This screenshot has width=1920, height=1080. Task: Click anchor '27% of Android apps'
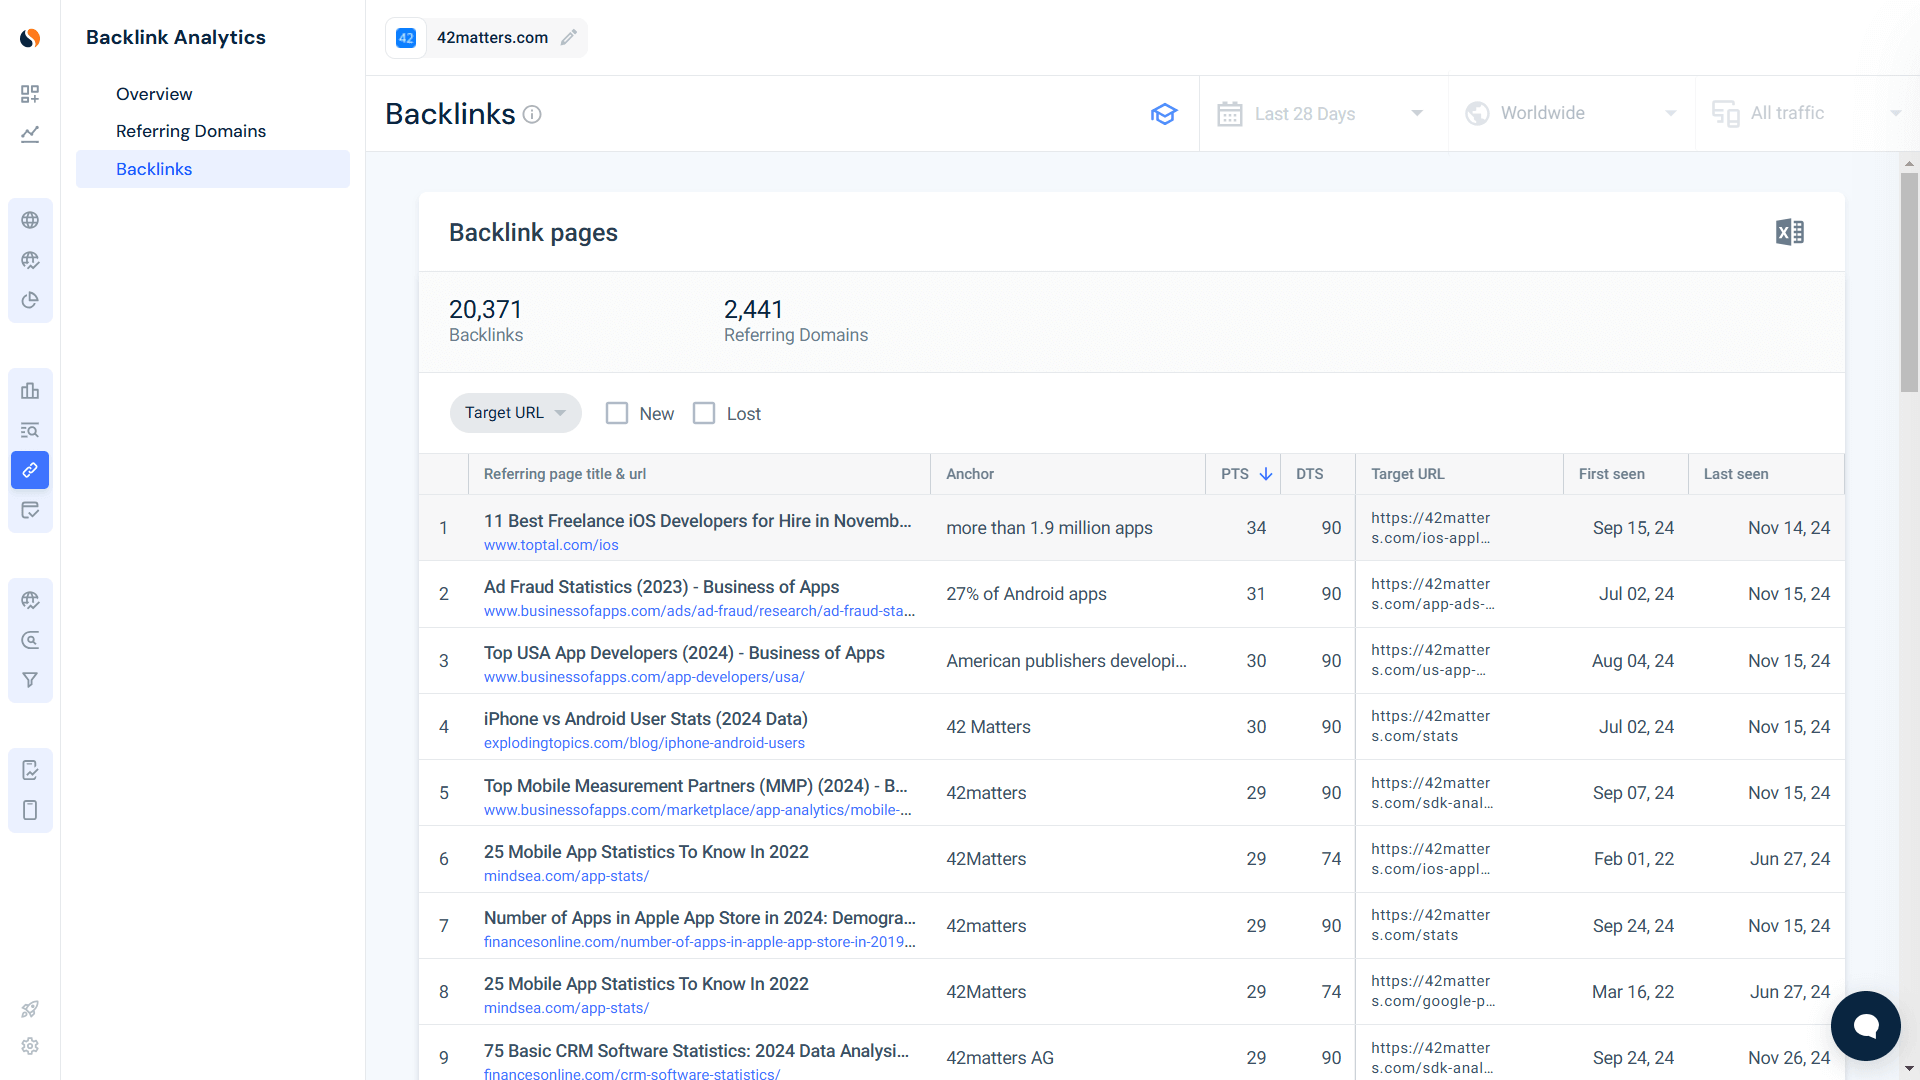tap(1026, 594)
